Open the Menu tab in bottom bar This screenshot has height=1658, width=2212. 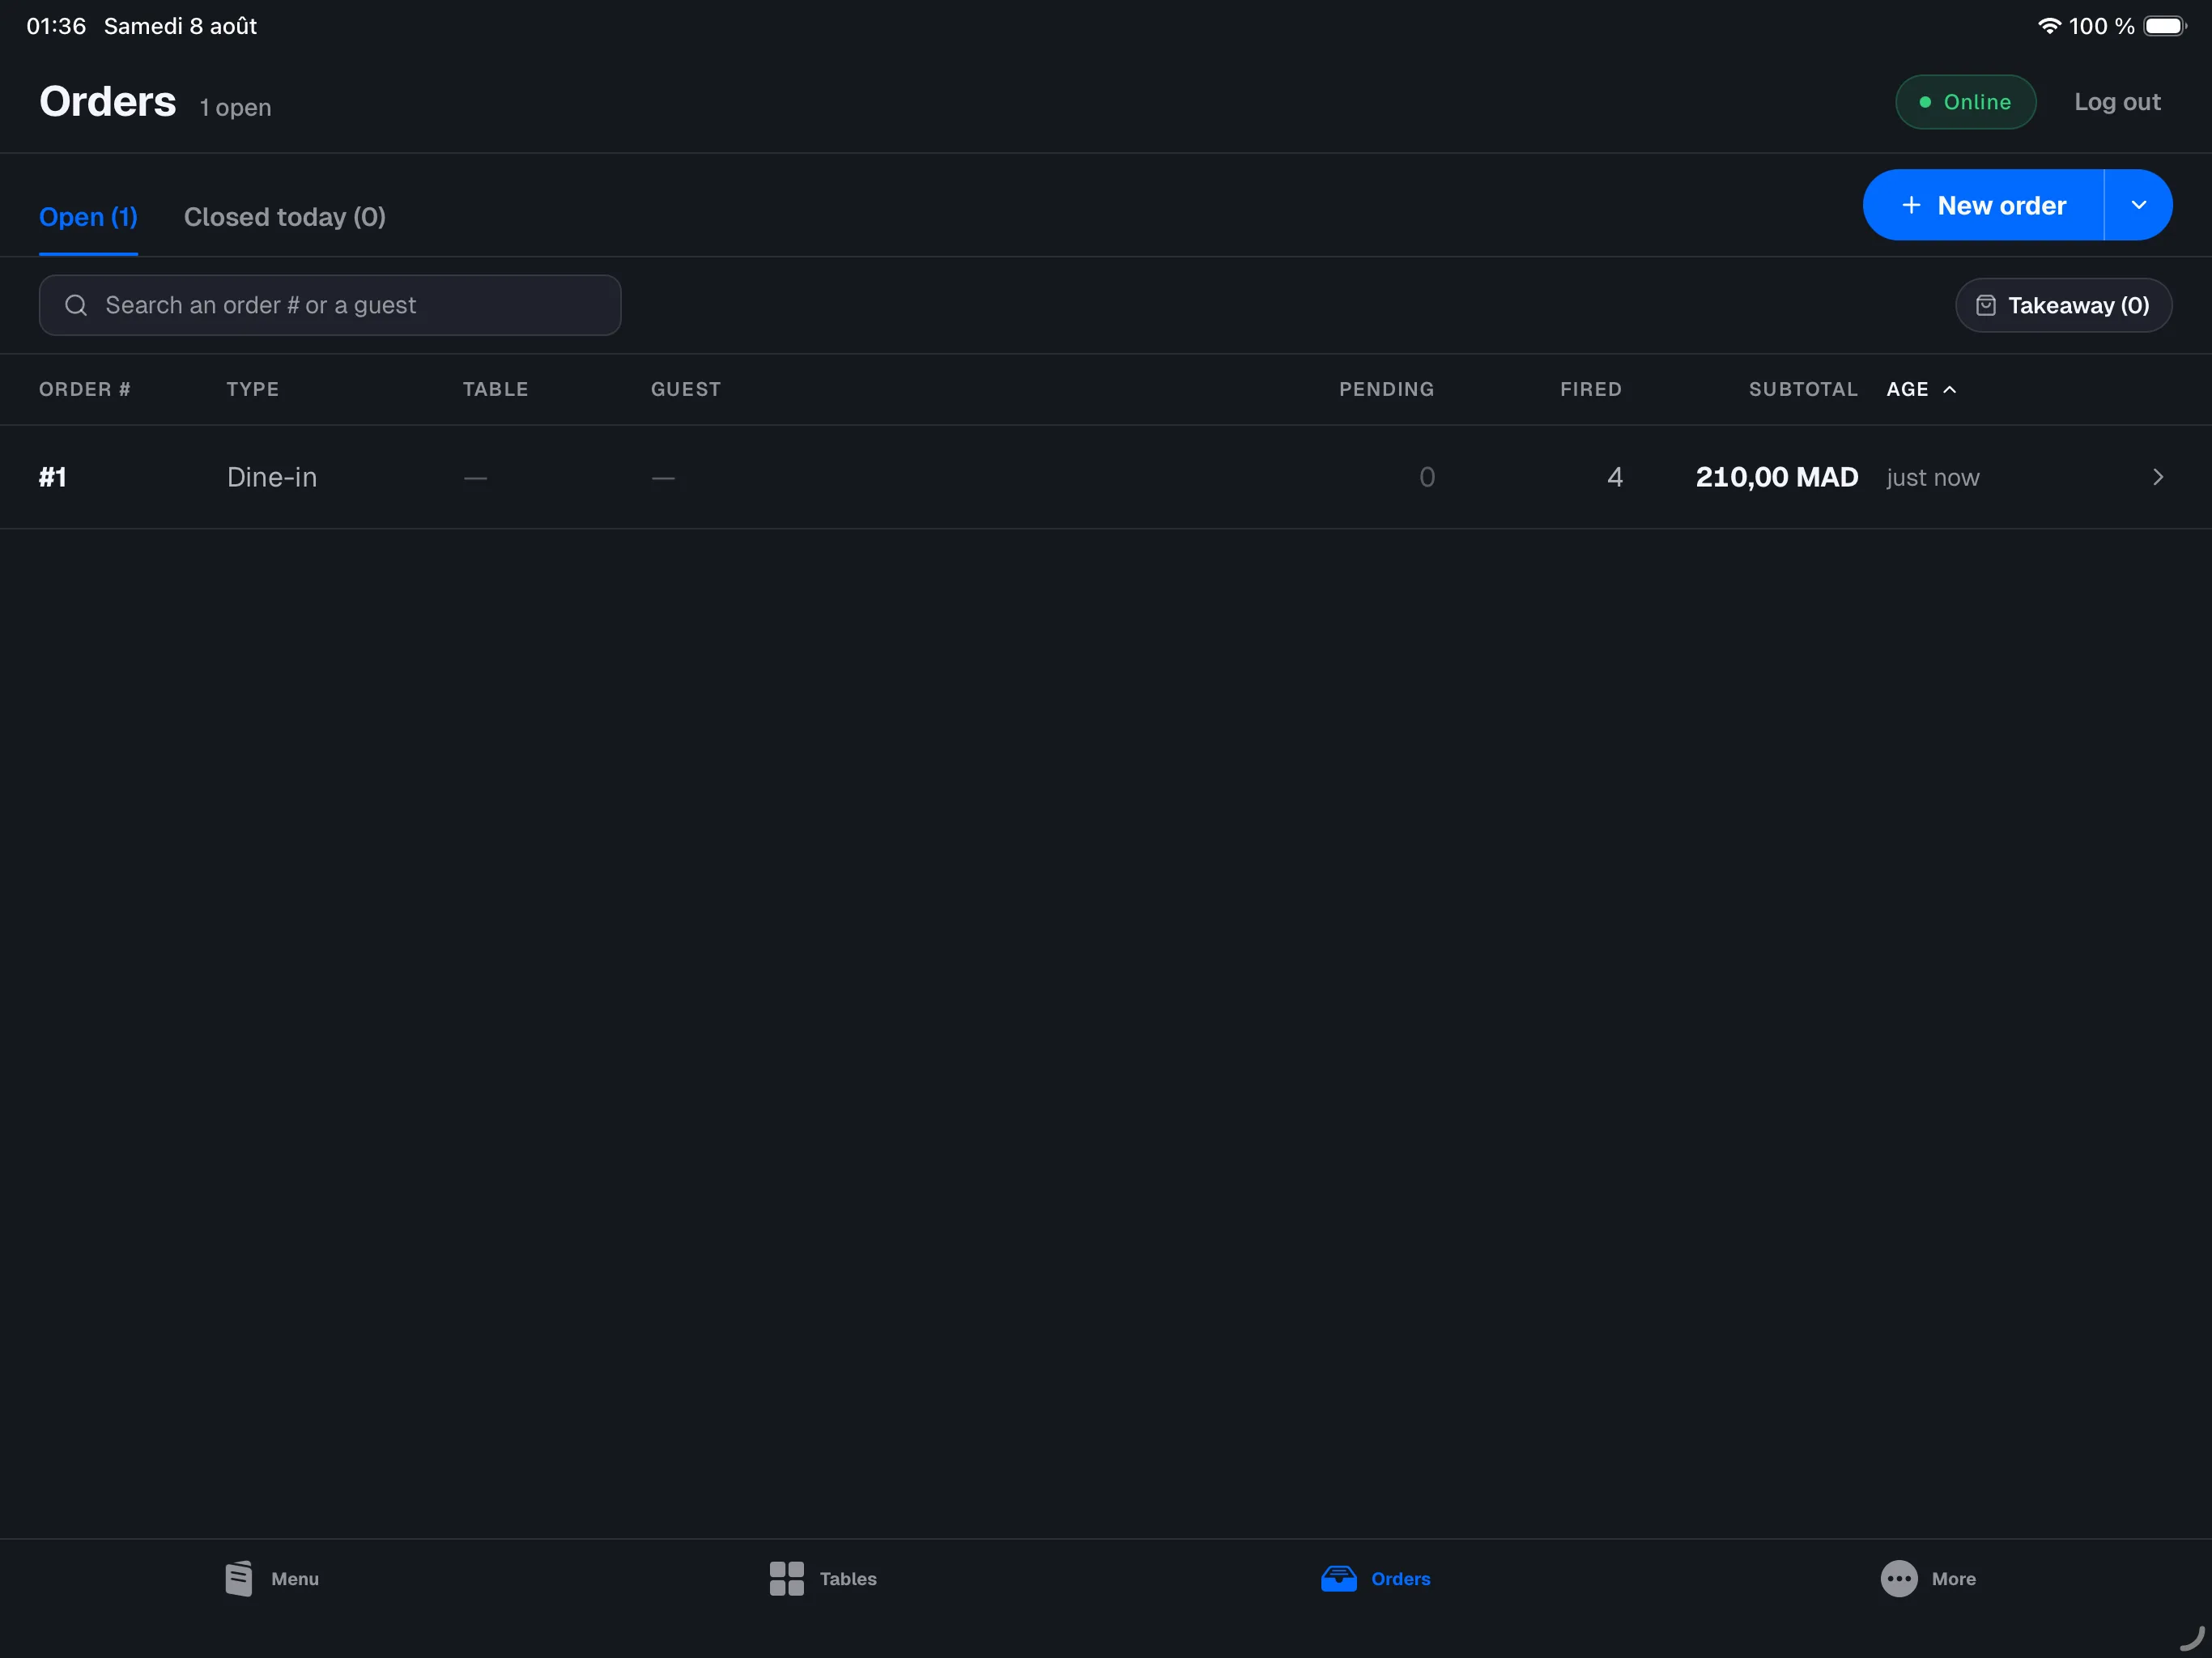272,1578
